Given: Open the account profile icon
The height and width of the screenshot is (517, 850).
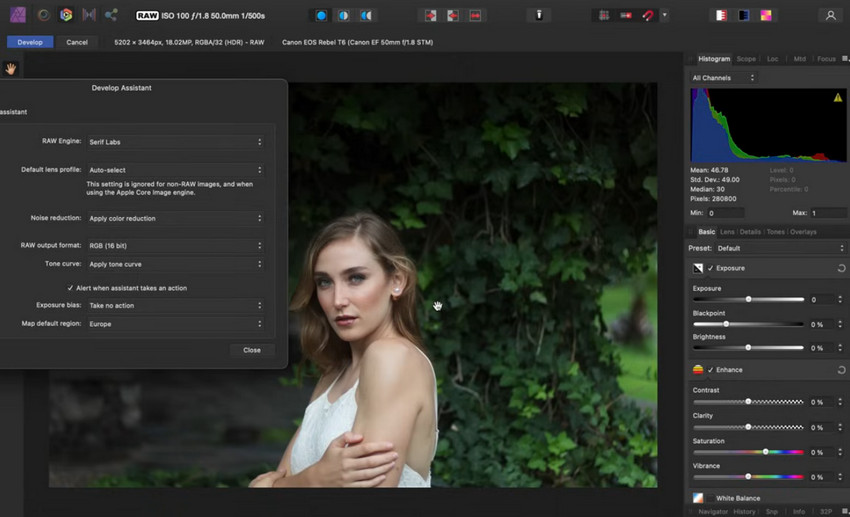Looking at the screenshot, I should pos(830,16).
